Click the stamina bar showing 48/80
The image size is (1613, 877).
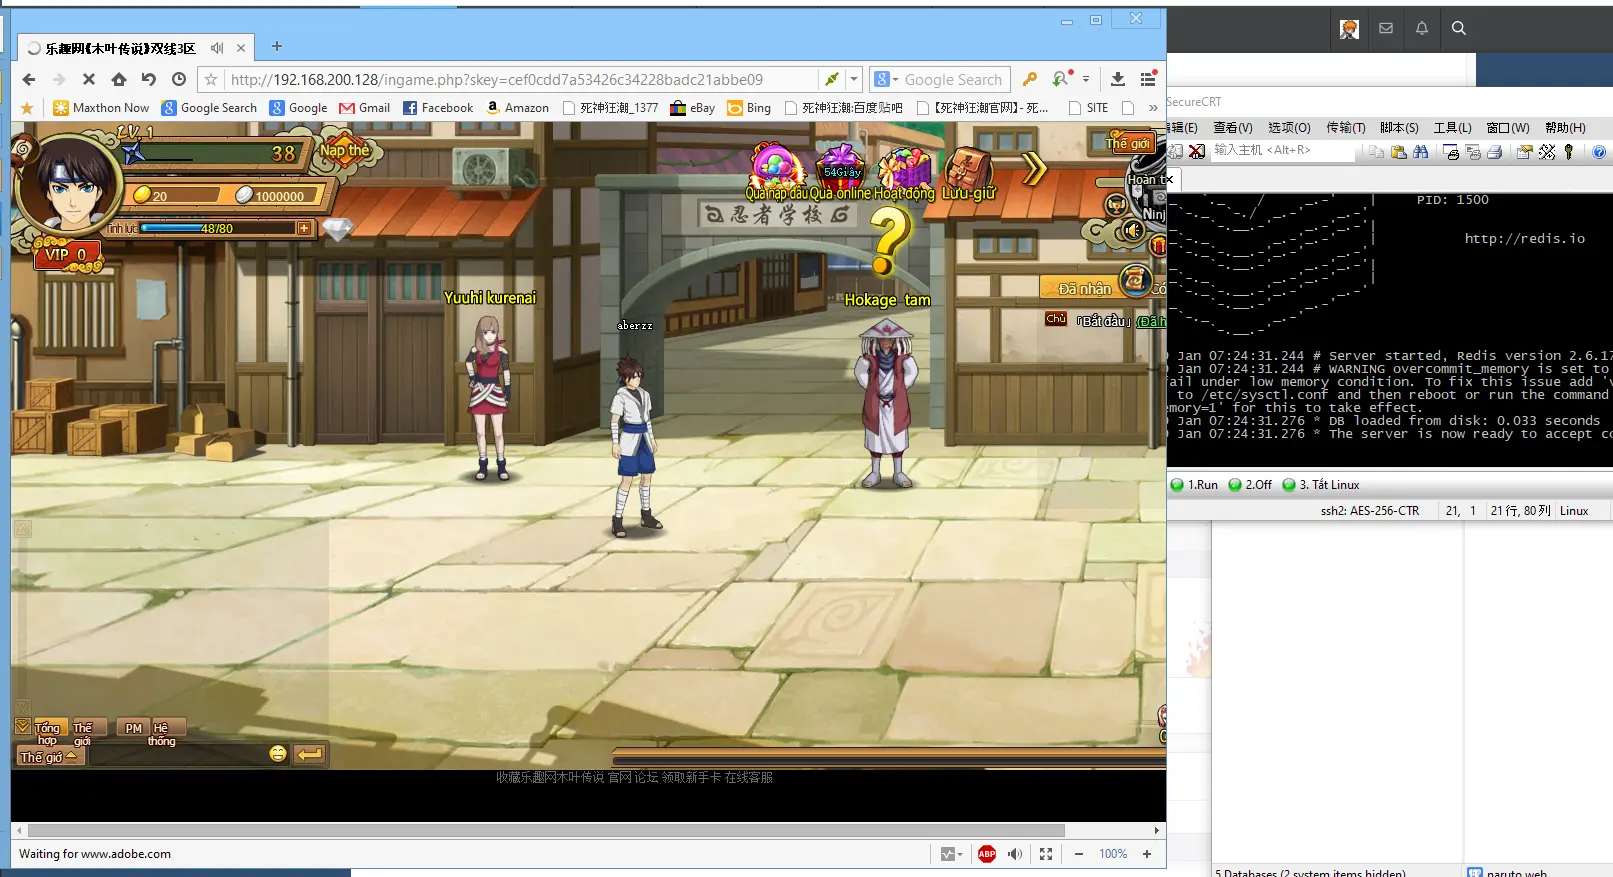coord(216,228)
